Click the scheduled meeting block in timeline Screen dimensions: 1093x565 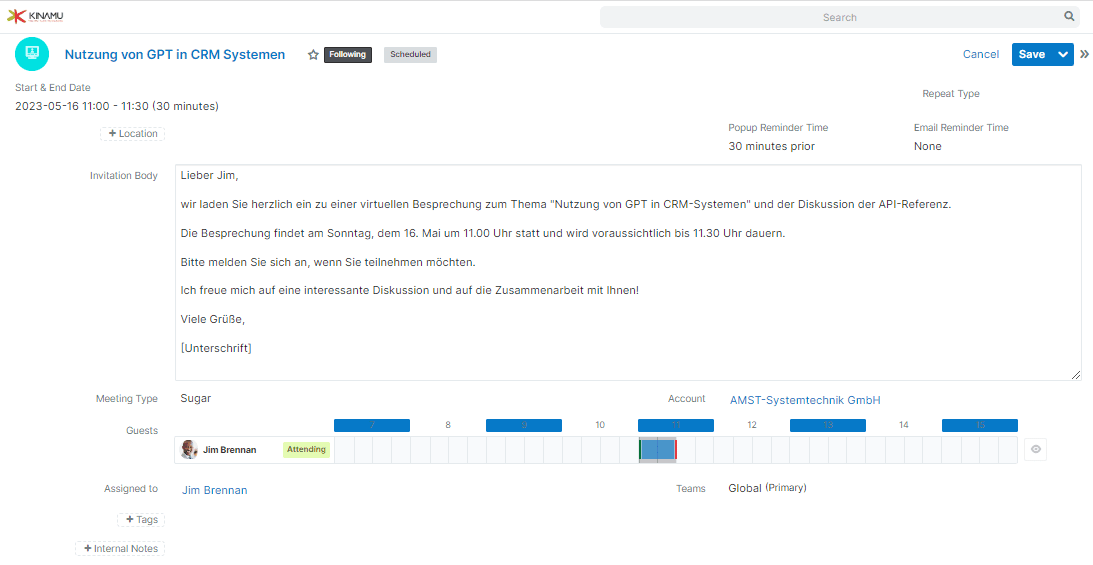tap(658, 450)
